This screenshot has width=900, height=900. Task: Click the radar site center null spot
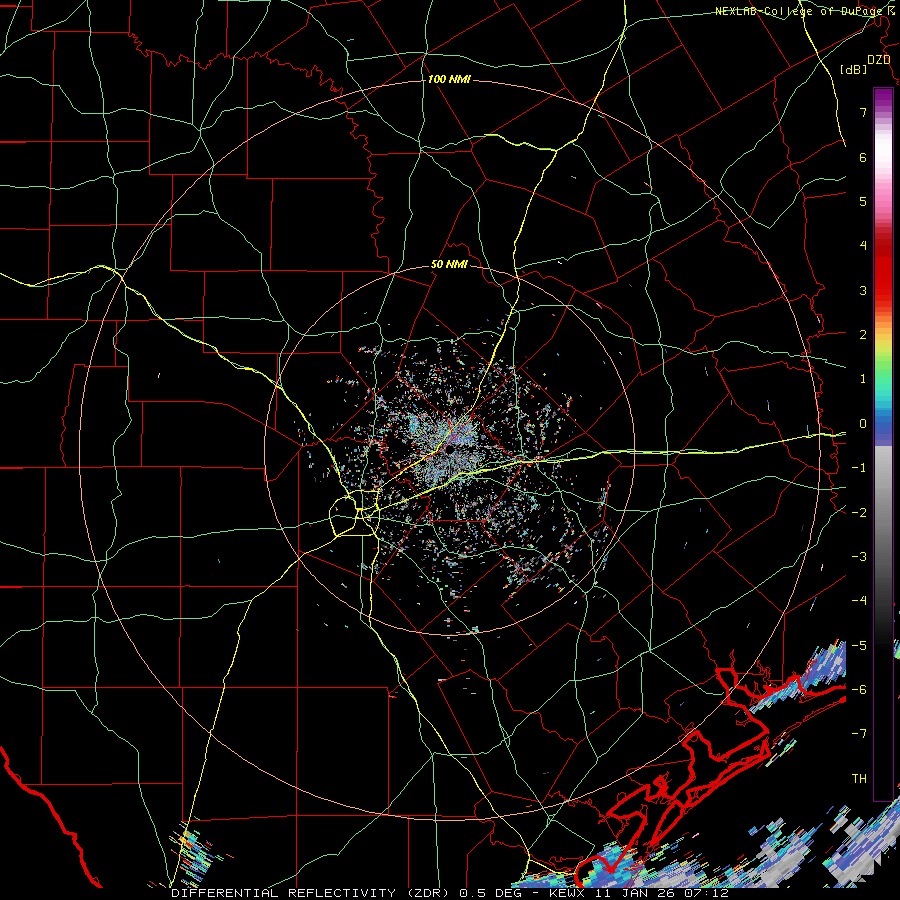click(x=449, y=449)
